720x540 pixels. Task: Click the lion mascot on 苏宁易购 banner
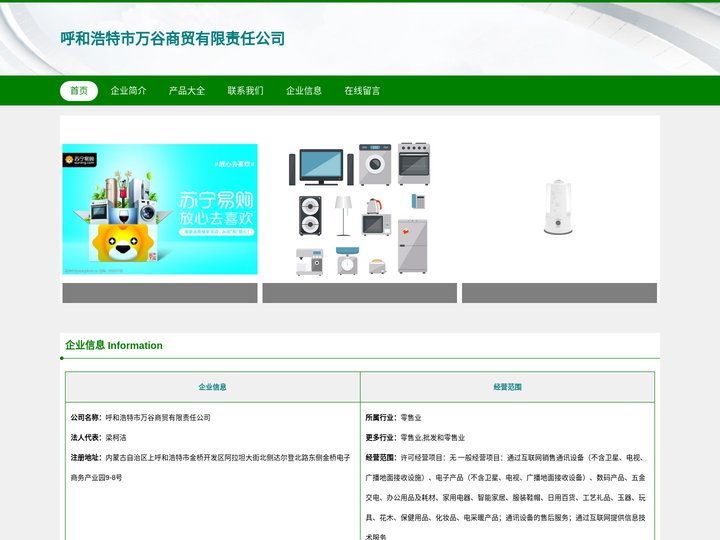click(122, 243)
